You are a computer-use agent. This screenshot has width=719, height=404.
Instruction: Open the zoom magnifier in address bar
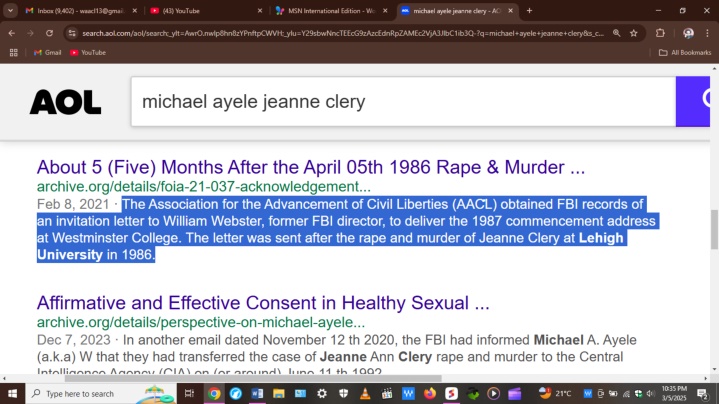pos(617,33)
